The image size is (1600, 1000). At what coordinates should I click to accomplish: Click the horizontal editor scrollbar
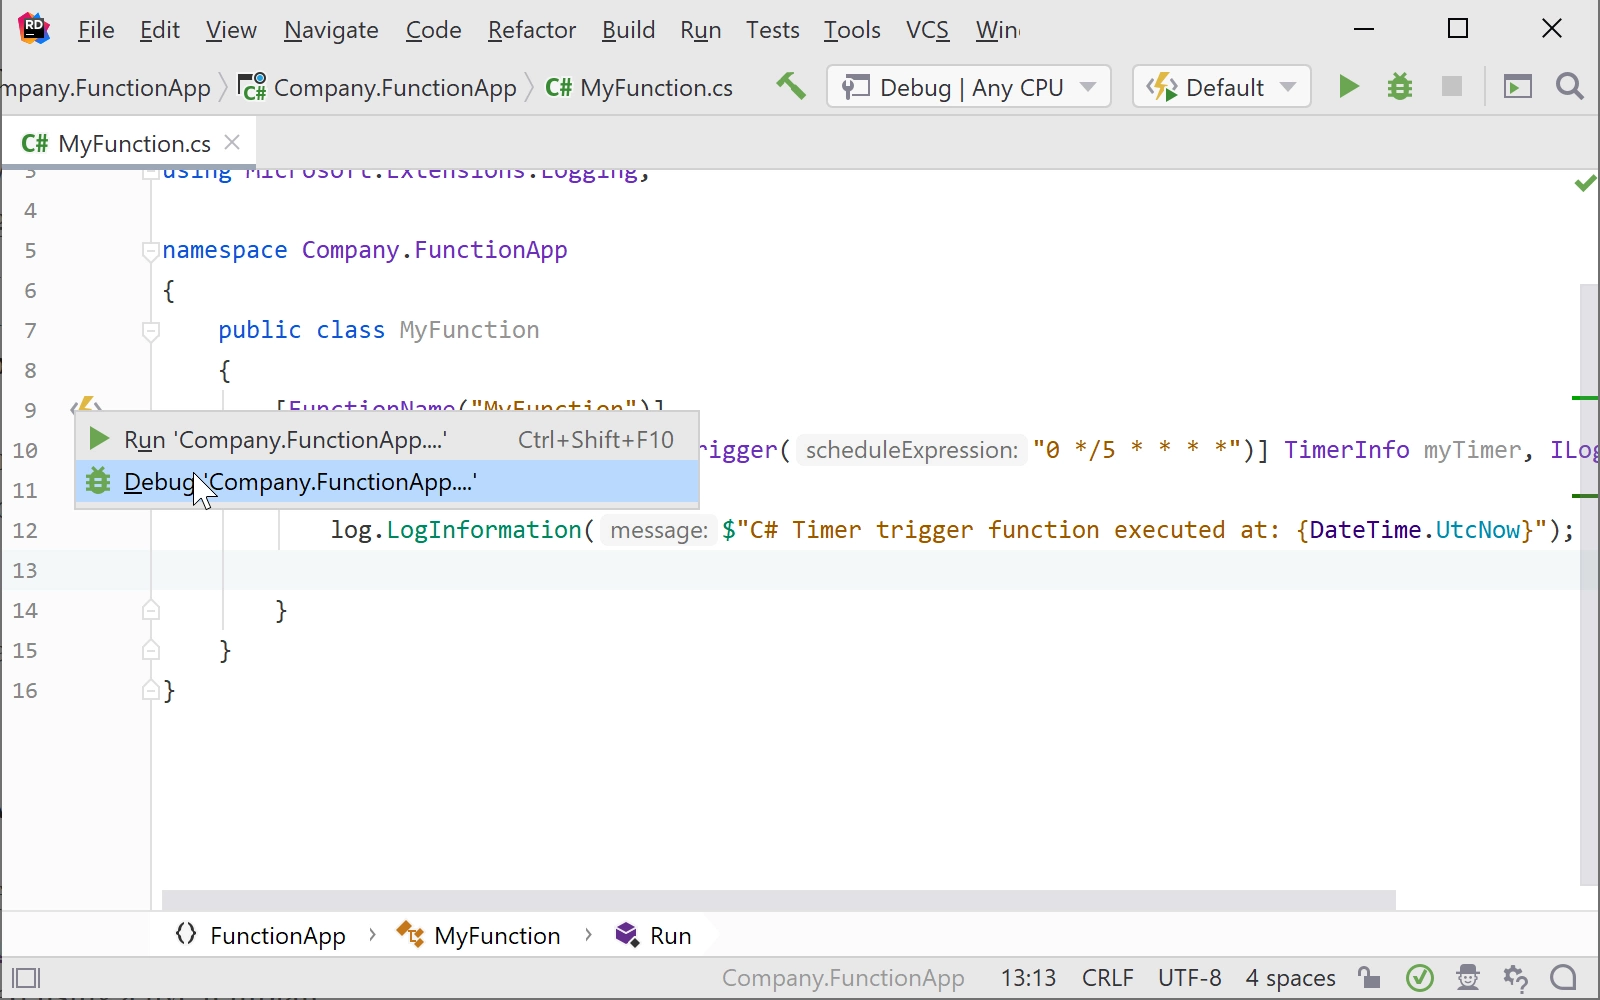coord(779,900)
